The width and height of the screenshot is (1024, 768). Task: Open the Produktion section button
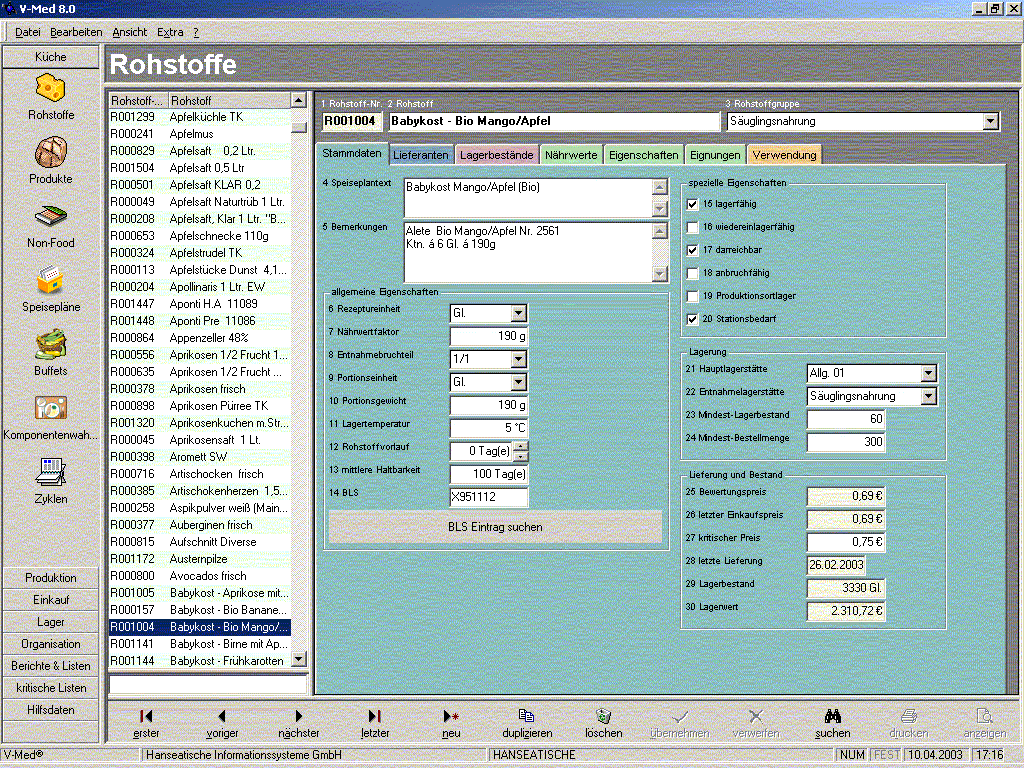(51, 578)
